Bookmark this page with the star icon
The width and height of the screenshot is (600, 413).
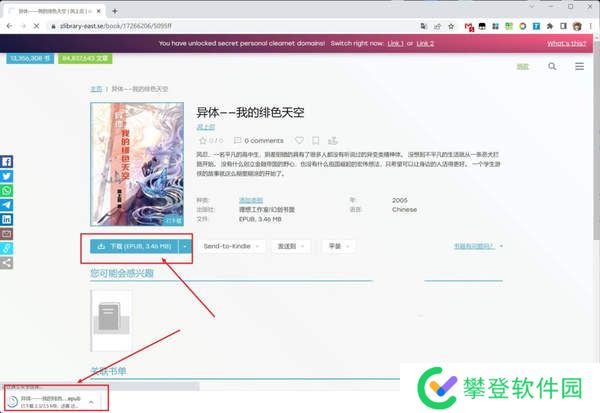[x=451, y=26]
